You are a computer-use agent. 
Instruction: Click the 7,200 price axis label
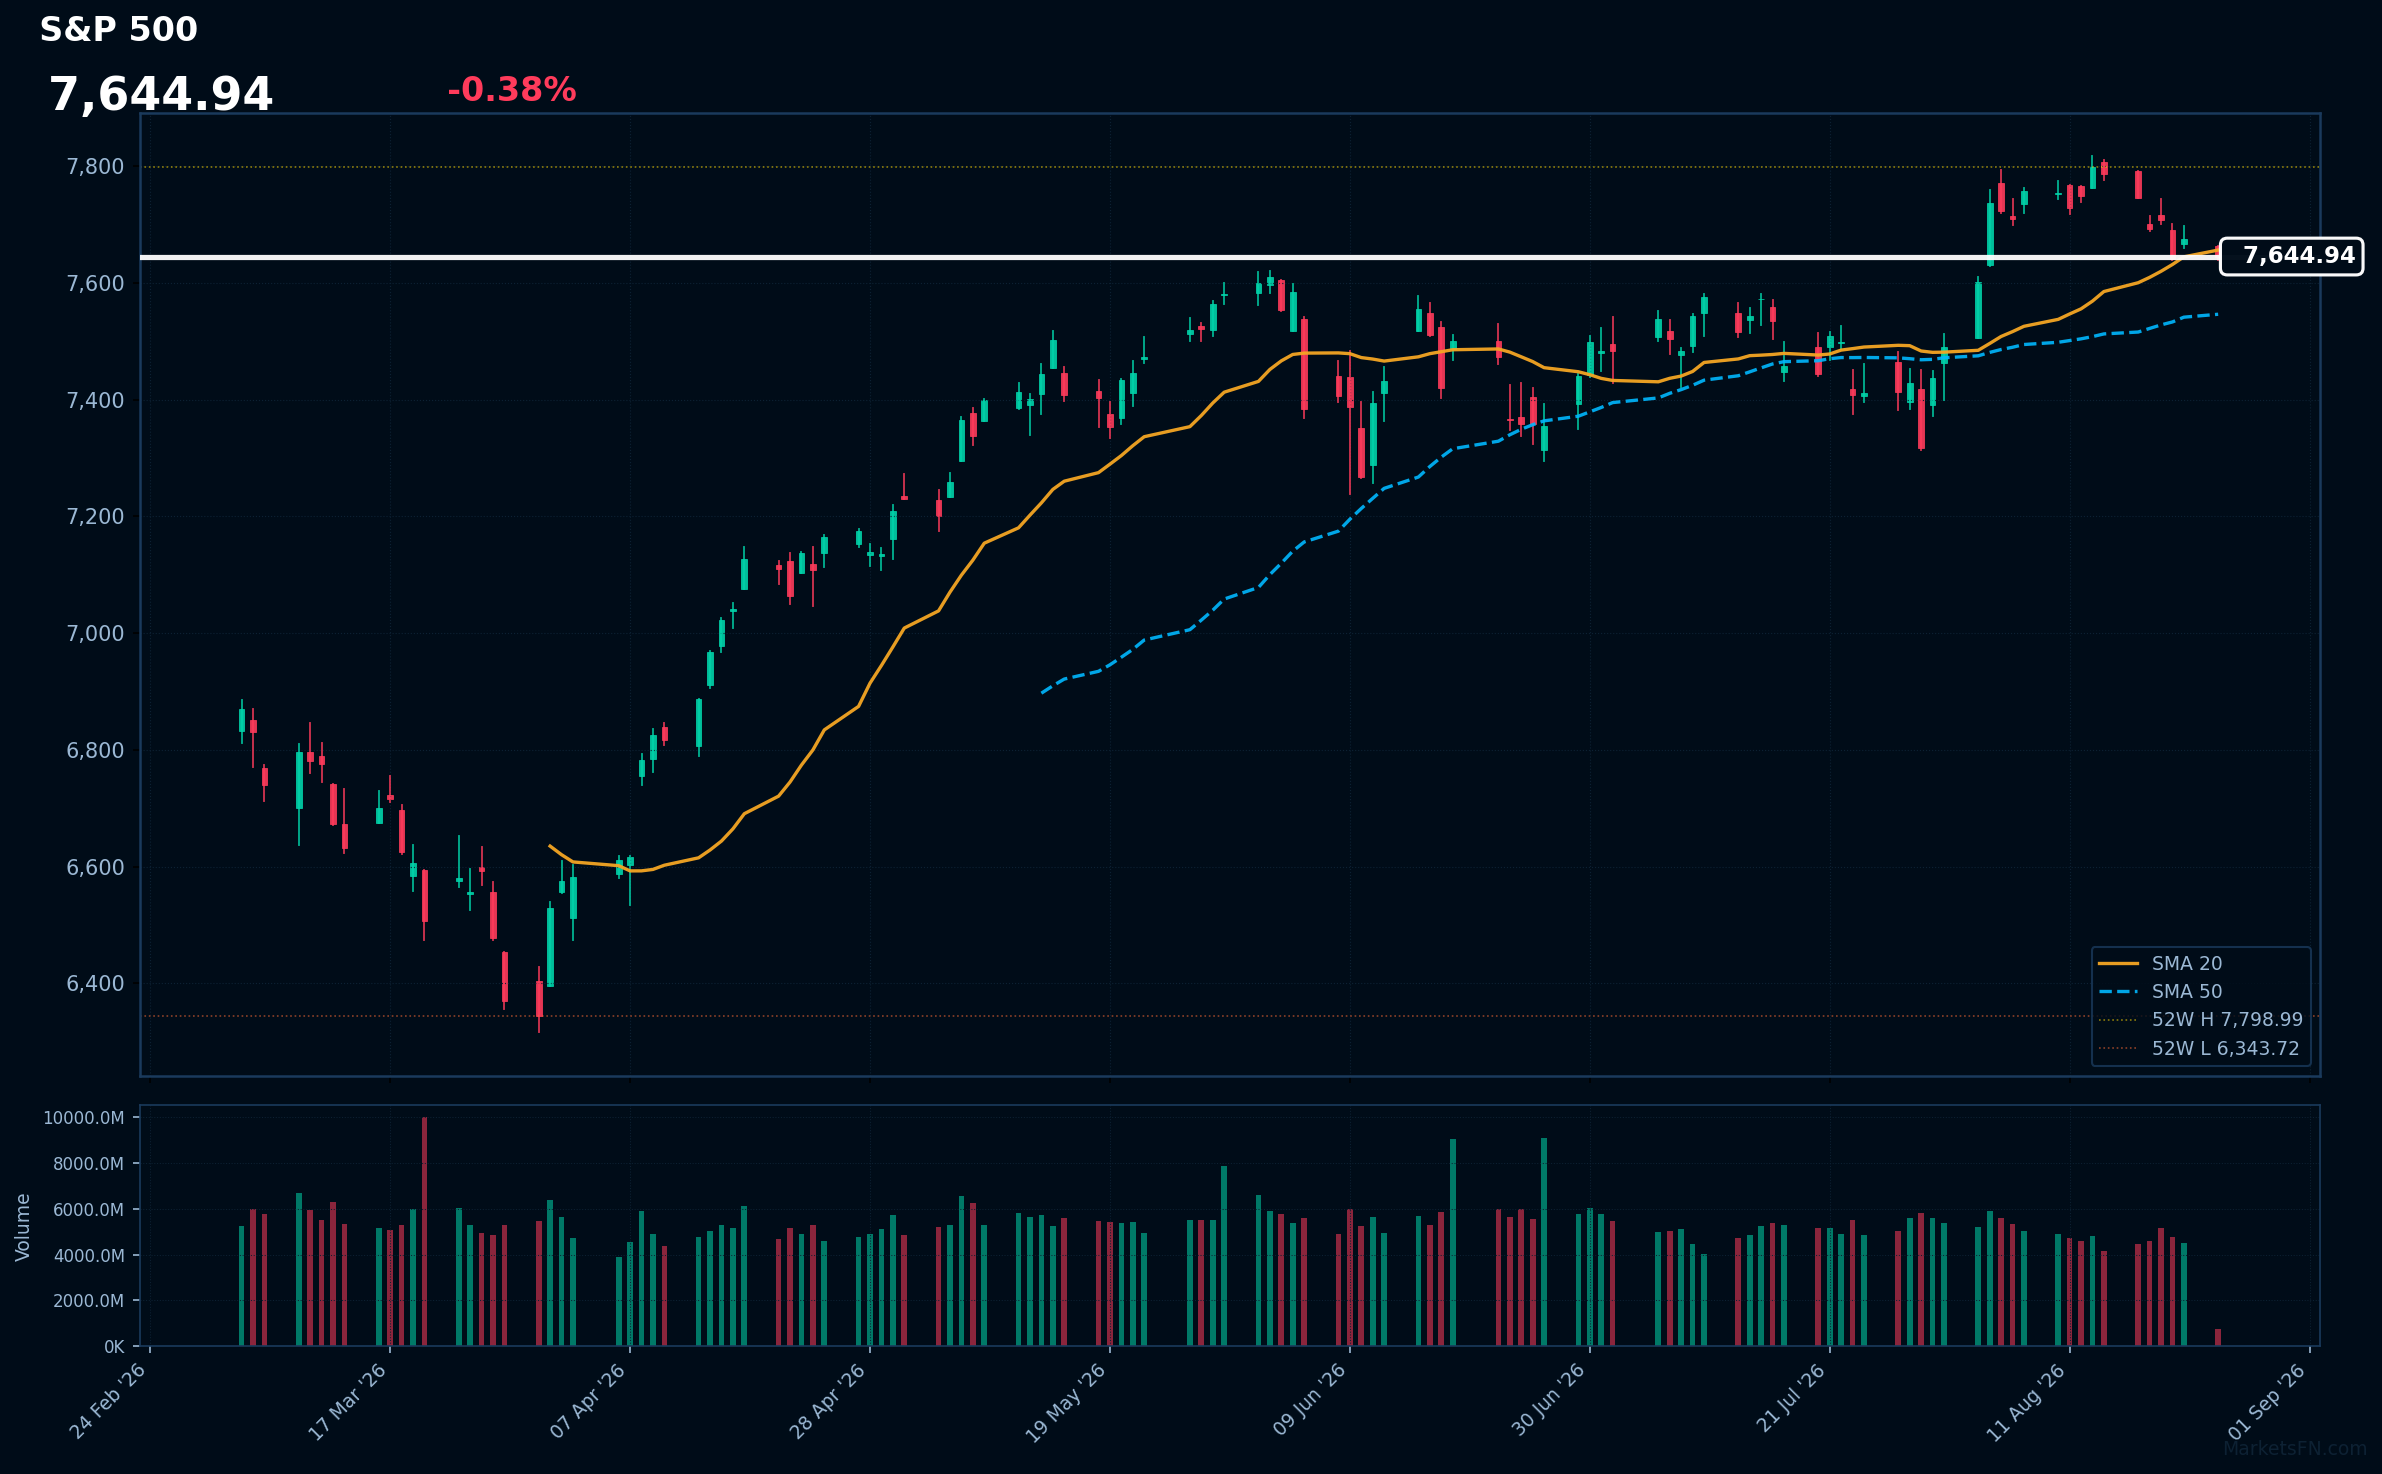95,517
